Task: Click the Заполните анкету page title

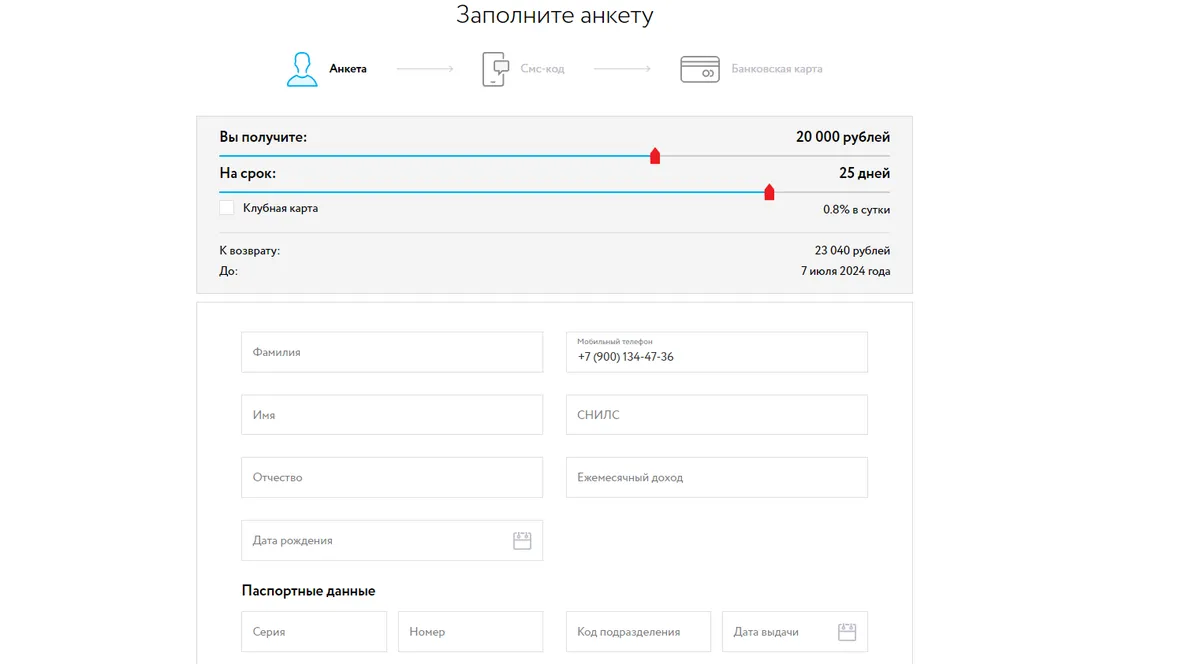Action: [555, 15]
